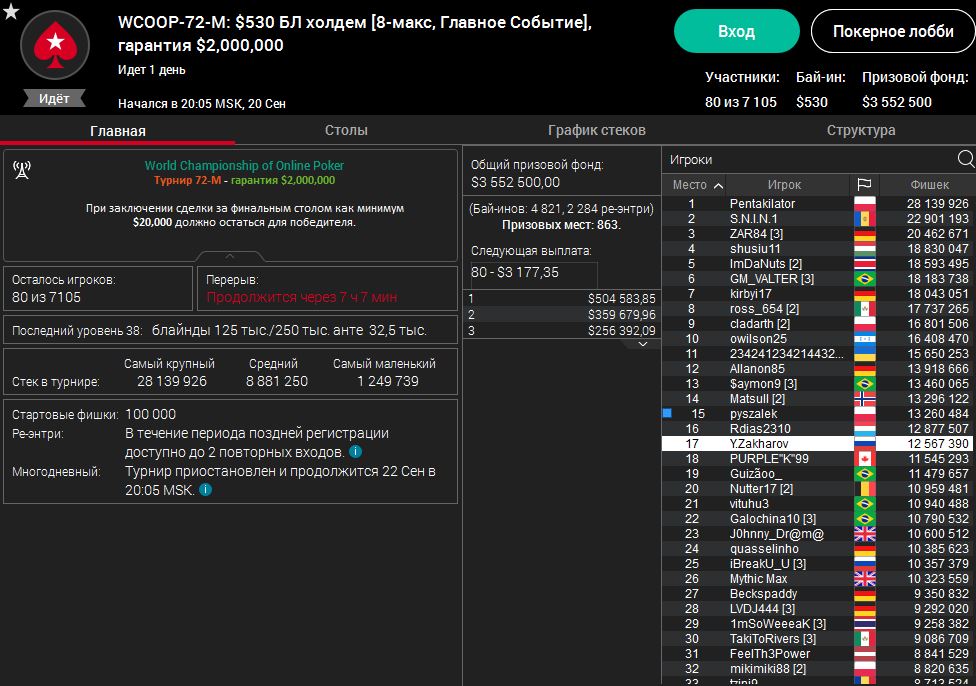Open the Столы tab

click(346, 130)
